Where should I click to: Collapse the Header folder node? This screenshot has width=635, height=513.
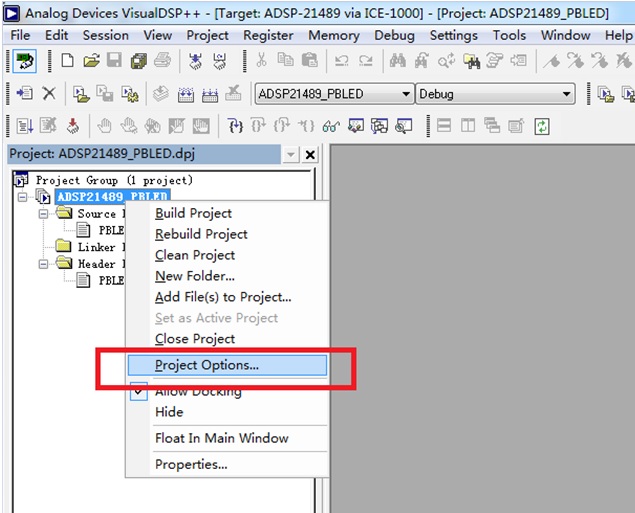tap(43, 264)
